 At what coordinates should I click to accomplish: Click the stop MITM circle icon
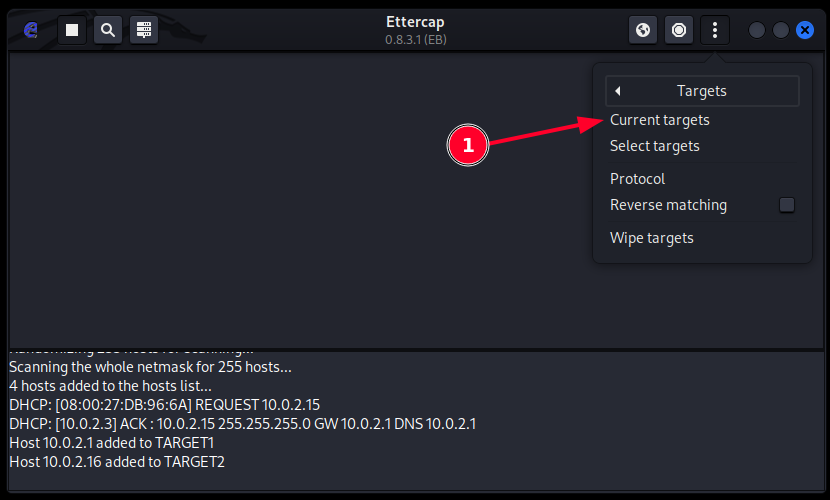click(679, 30)
